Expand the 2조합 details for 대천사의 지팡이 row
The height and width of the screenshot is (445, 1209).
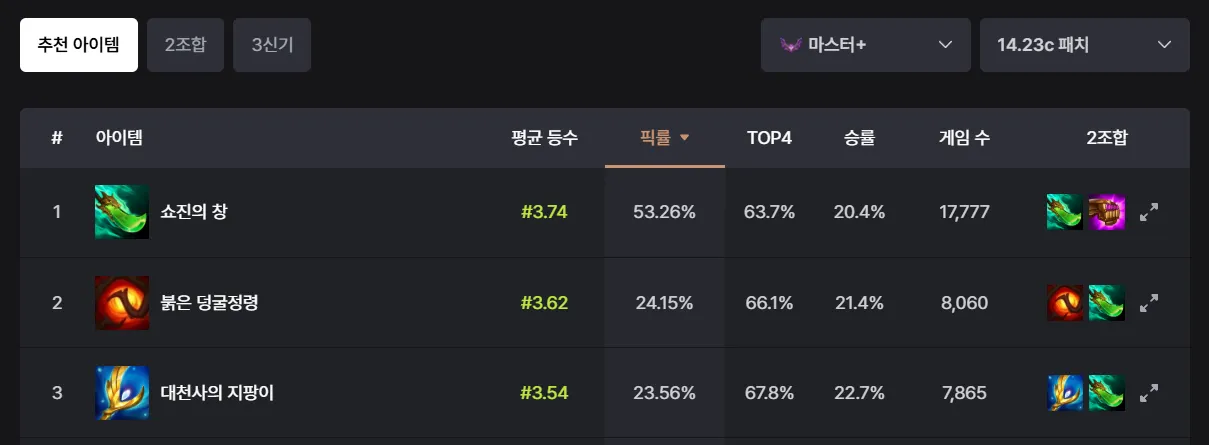[1149, 393]
